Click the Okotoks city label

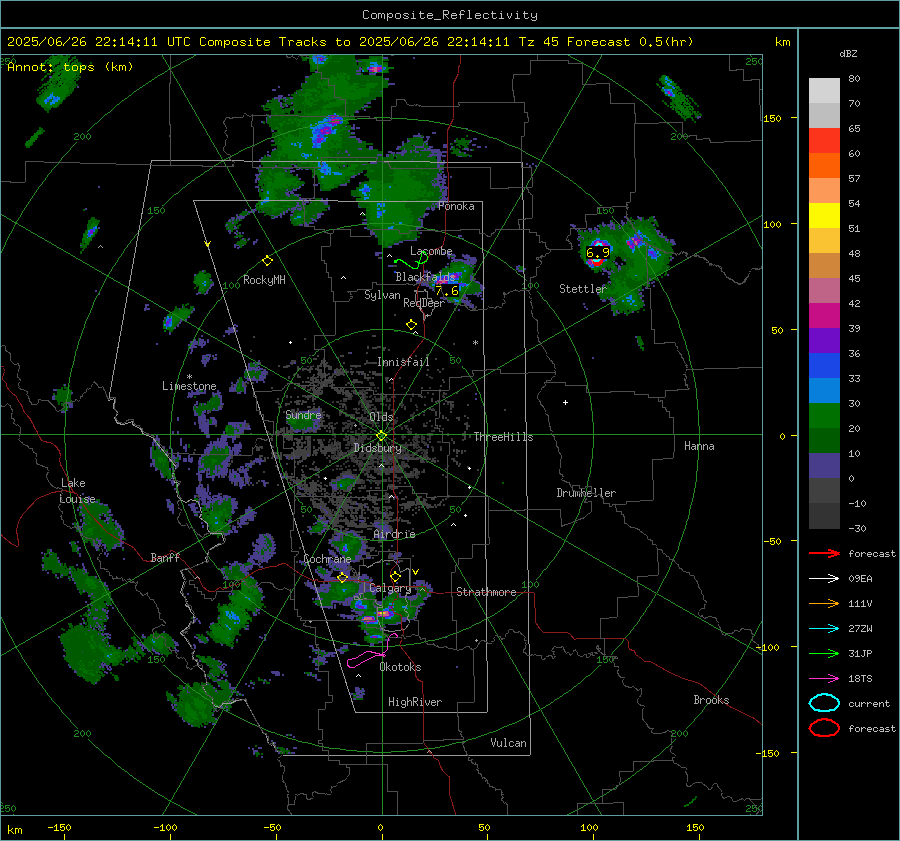tap(400, 667)
